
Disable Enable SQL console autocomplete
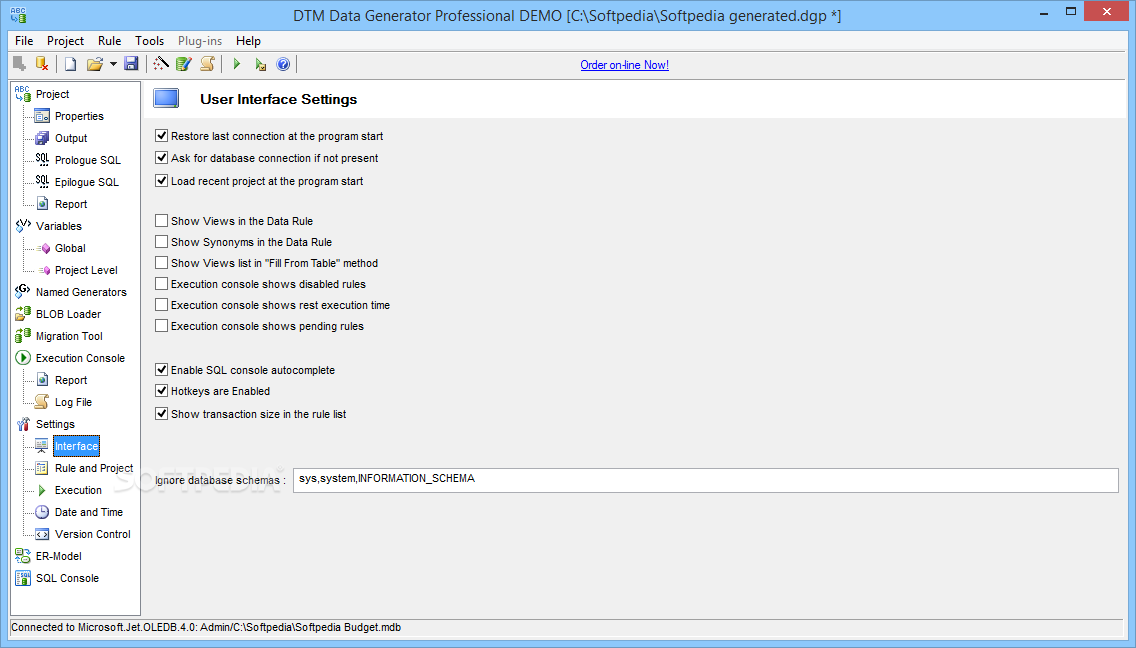tap(162, 370)
